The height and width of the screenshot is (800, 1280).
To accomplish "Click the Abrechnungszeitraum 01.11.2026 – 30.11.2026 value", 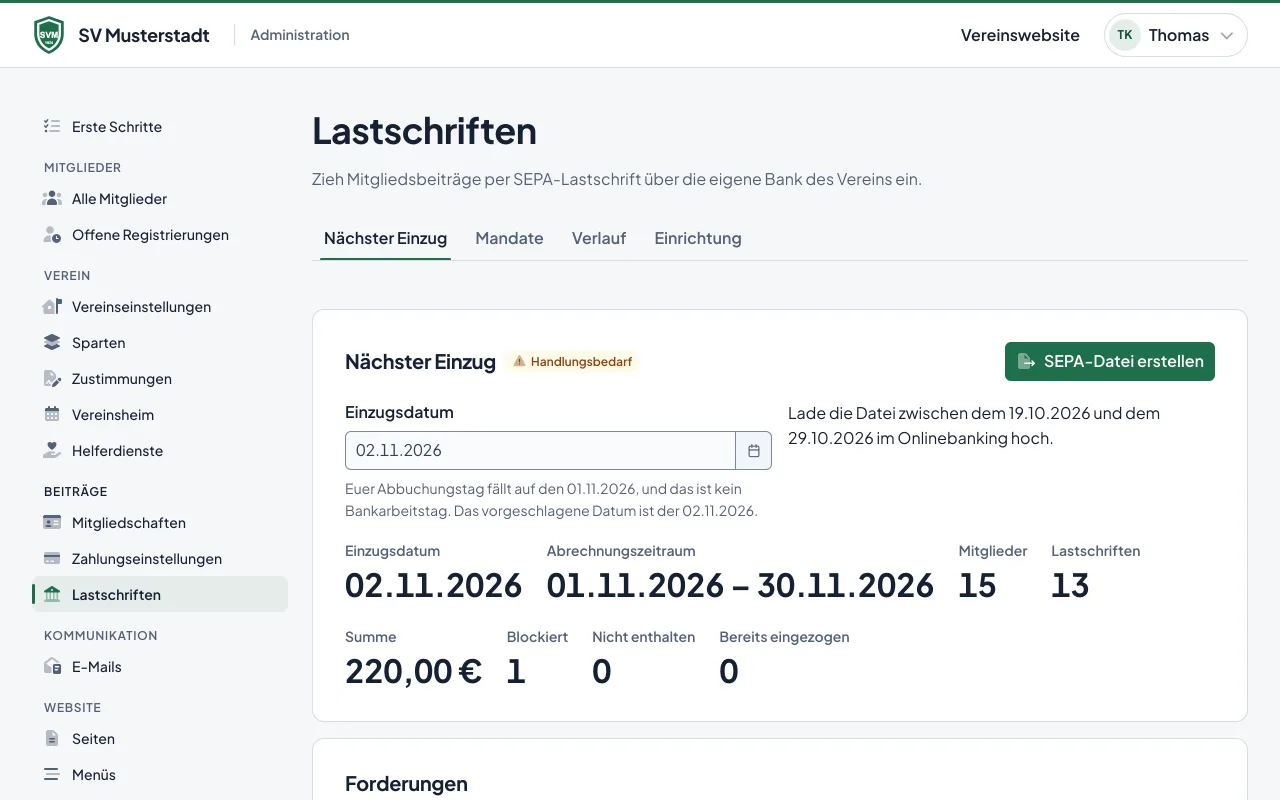I will click(740, 585).
